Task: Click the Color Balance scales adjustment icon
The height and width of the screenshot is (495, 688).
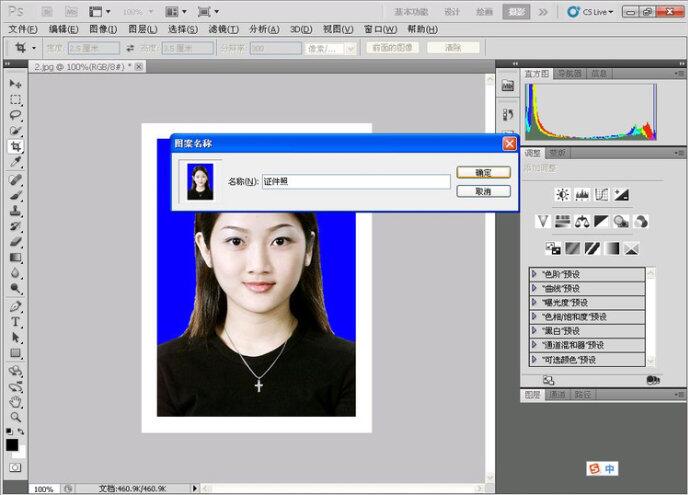Action: [x=582, y=221]
